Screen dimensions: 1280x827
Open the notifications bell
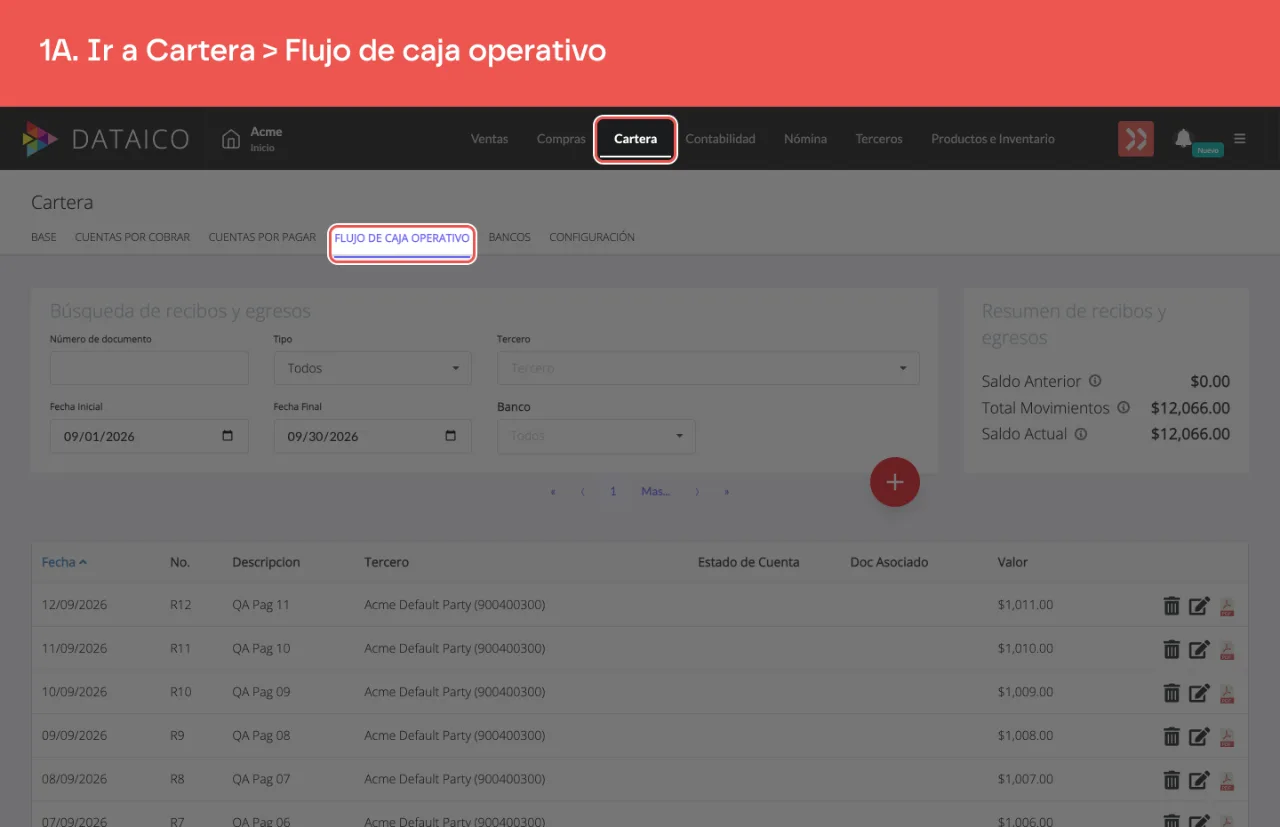tap(1183, 138)
